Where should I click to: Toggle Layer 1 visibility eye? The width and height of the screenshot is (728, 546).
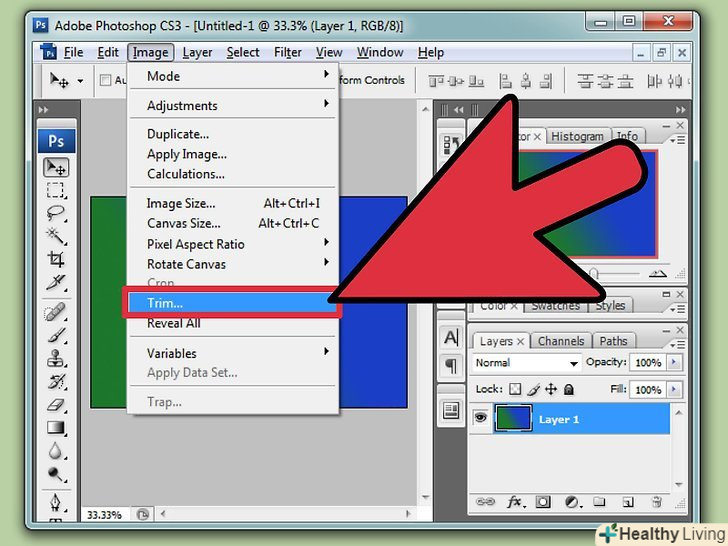click(481, 418)
